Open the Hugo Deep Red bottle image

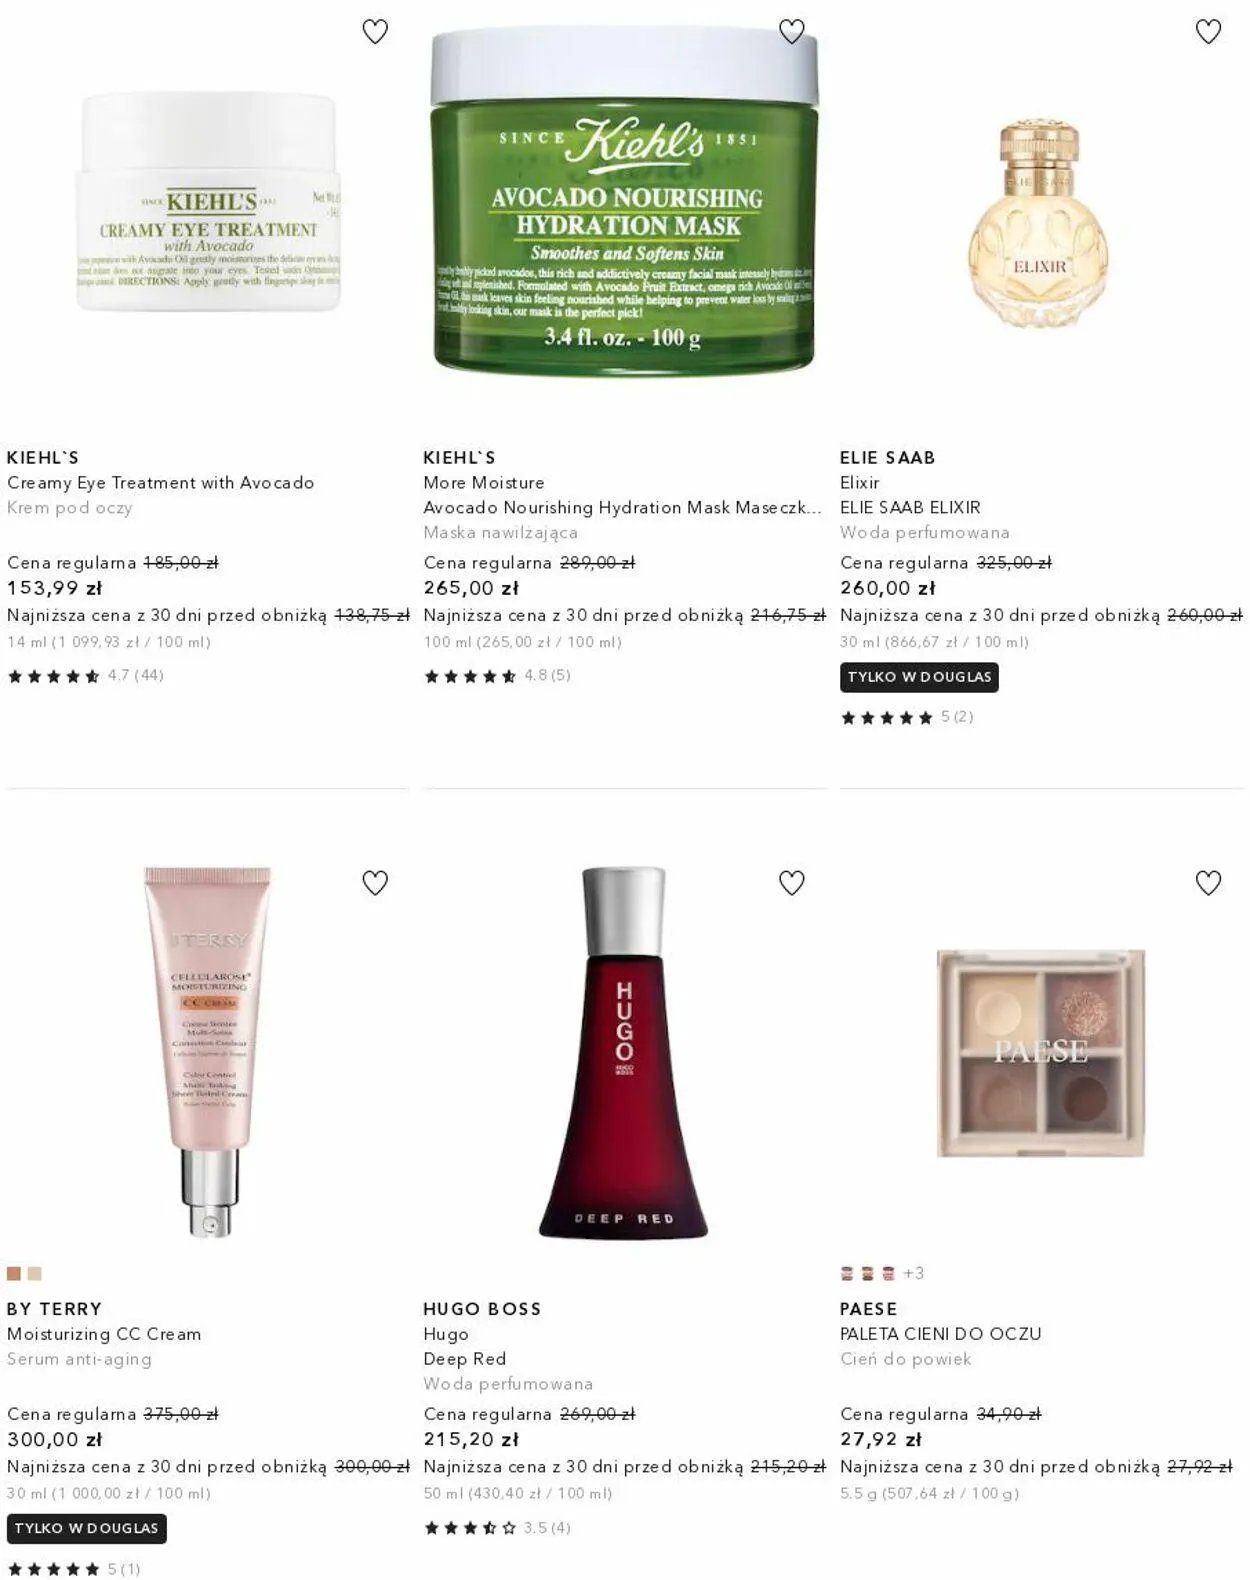click(x=624, y=1053)
